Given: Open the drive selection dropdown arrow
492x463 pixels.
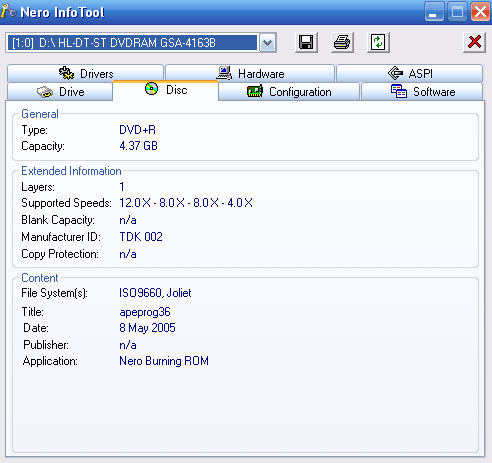Looking at the screenshot, I should point(267,43).
